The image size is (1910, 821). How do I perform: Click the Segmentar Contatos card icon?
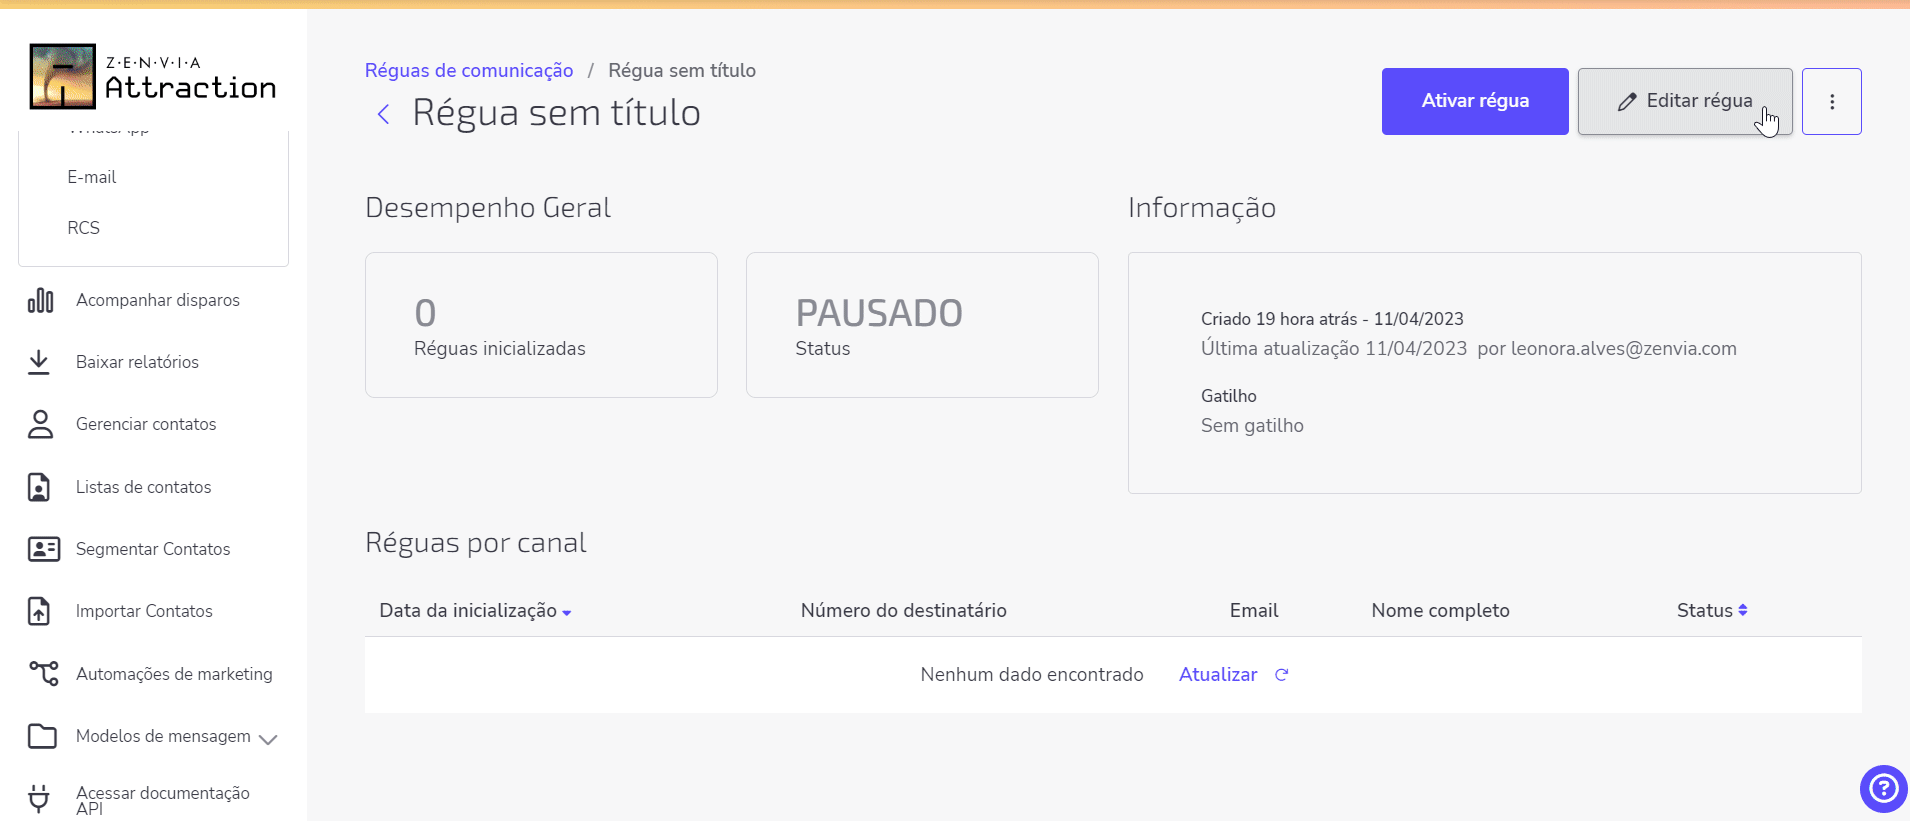point(43,549)
